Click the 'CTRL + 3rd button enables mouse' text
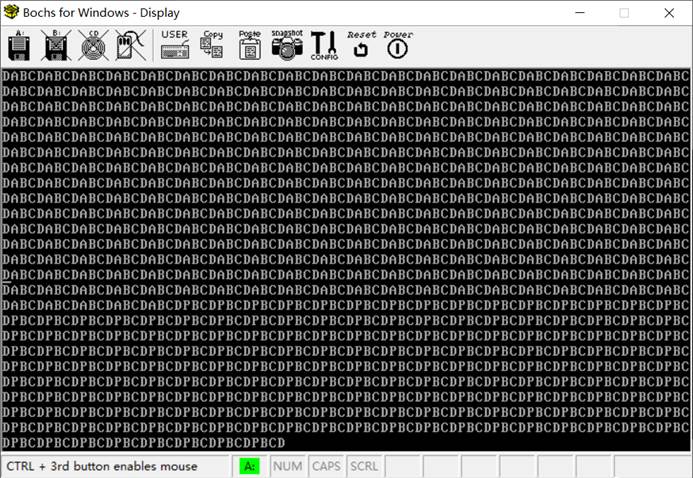This screenshot has height=478, width=693. tap(102, 466)
